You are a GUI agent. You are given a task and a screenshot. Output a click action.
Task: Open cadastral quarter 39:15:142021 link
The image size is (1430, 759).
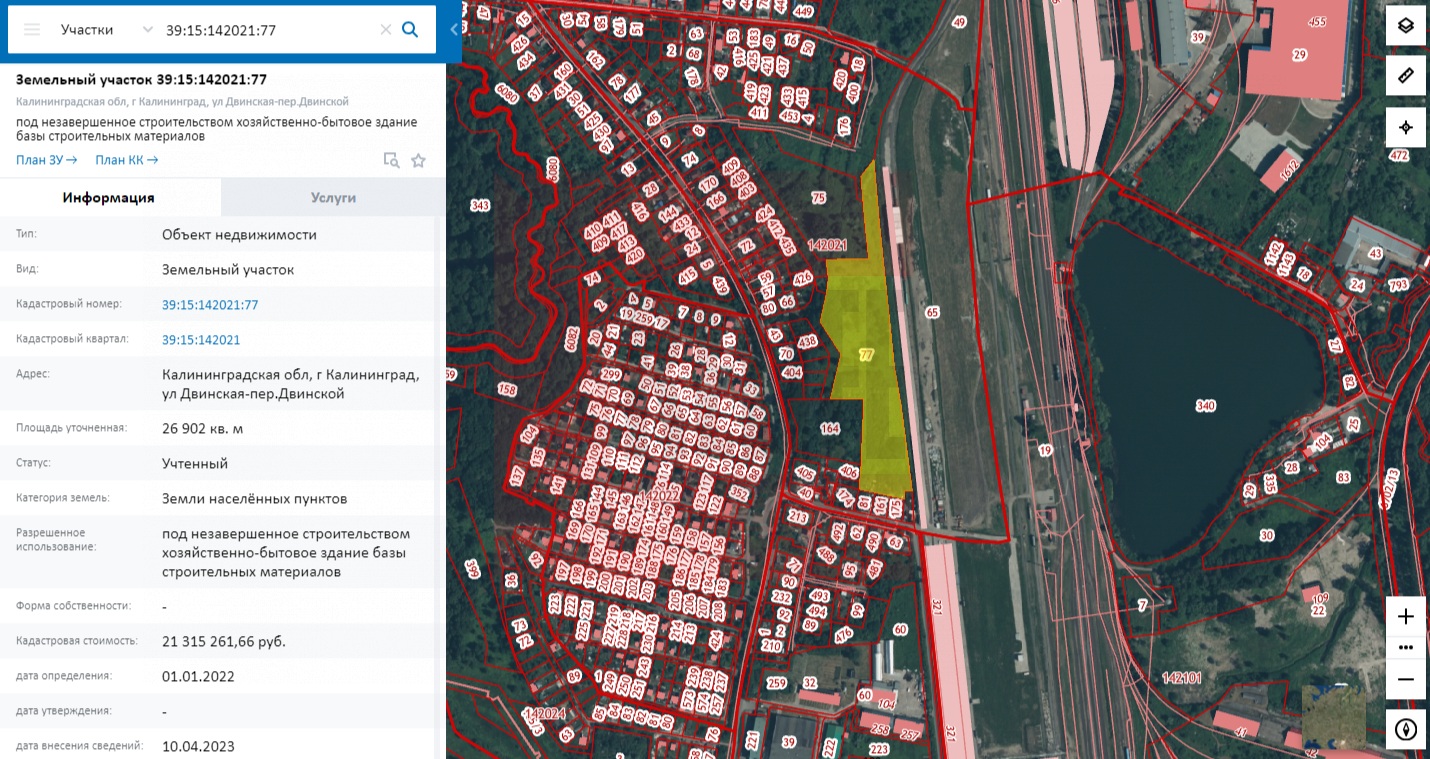click(201, 340)
